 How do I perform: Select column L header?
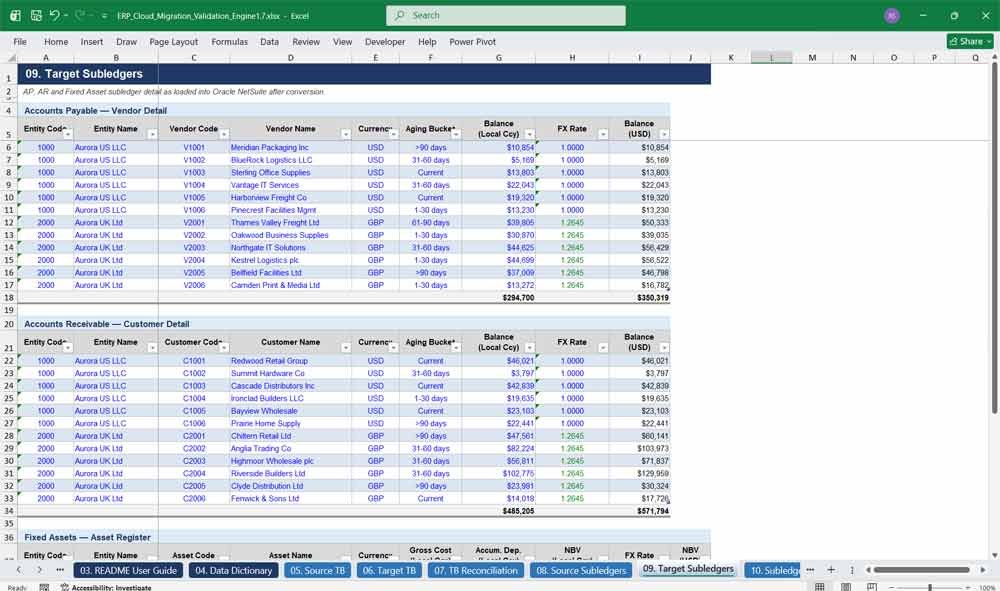coord(772,57)
